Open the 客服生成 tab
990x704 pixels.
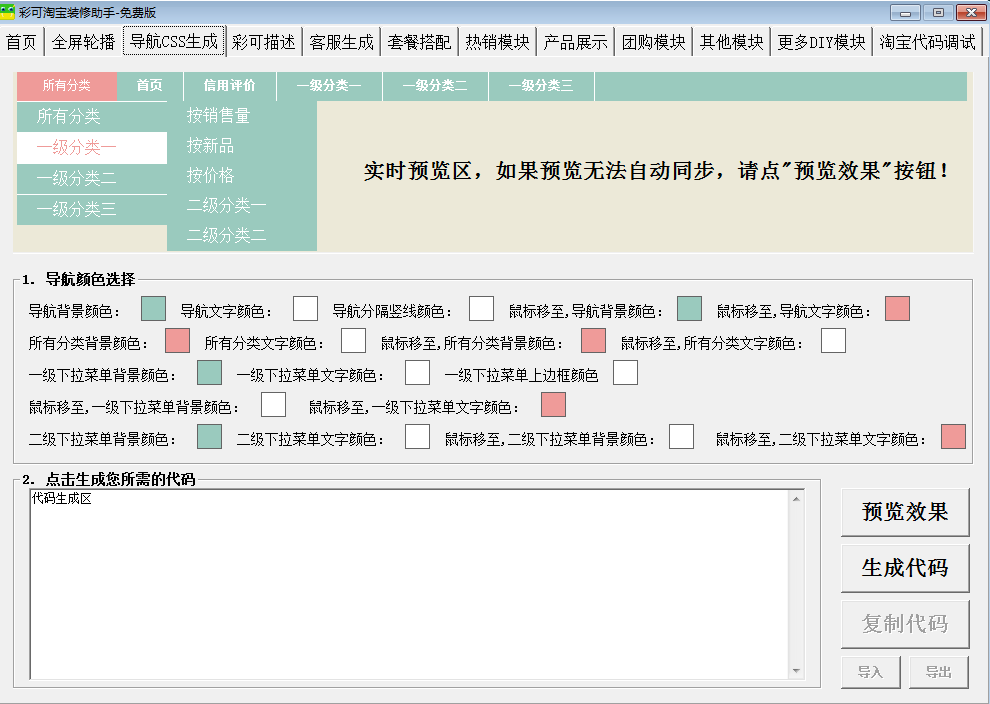pyautogui.click(x=341, y=42)
